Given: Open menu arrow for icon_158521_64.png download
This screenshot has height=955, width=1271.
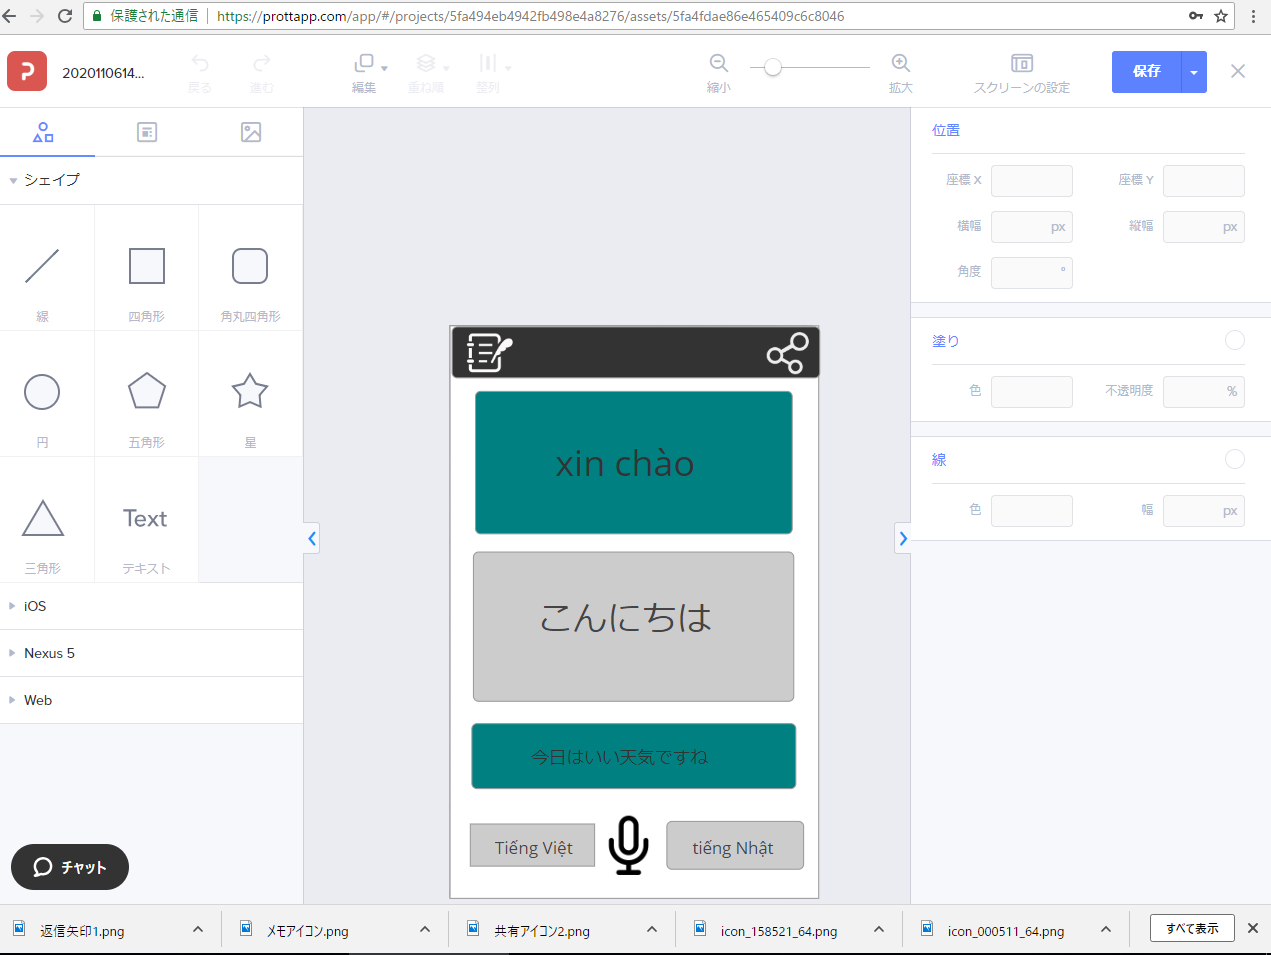Looking at the screenshot, I should (x=879, y=929).
